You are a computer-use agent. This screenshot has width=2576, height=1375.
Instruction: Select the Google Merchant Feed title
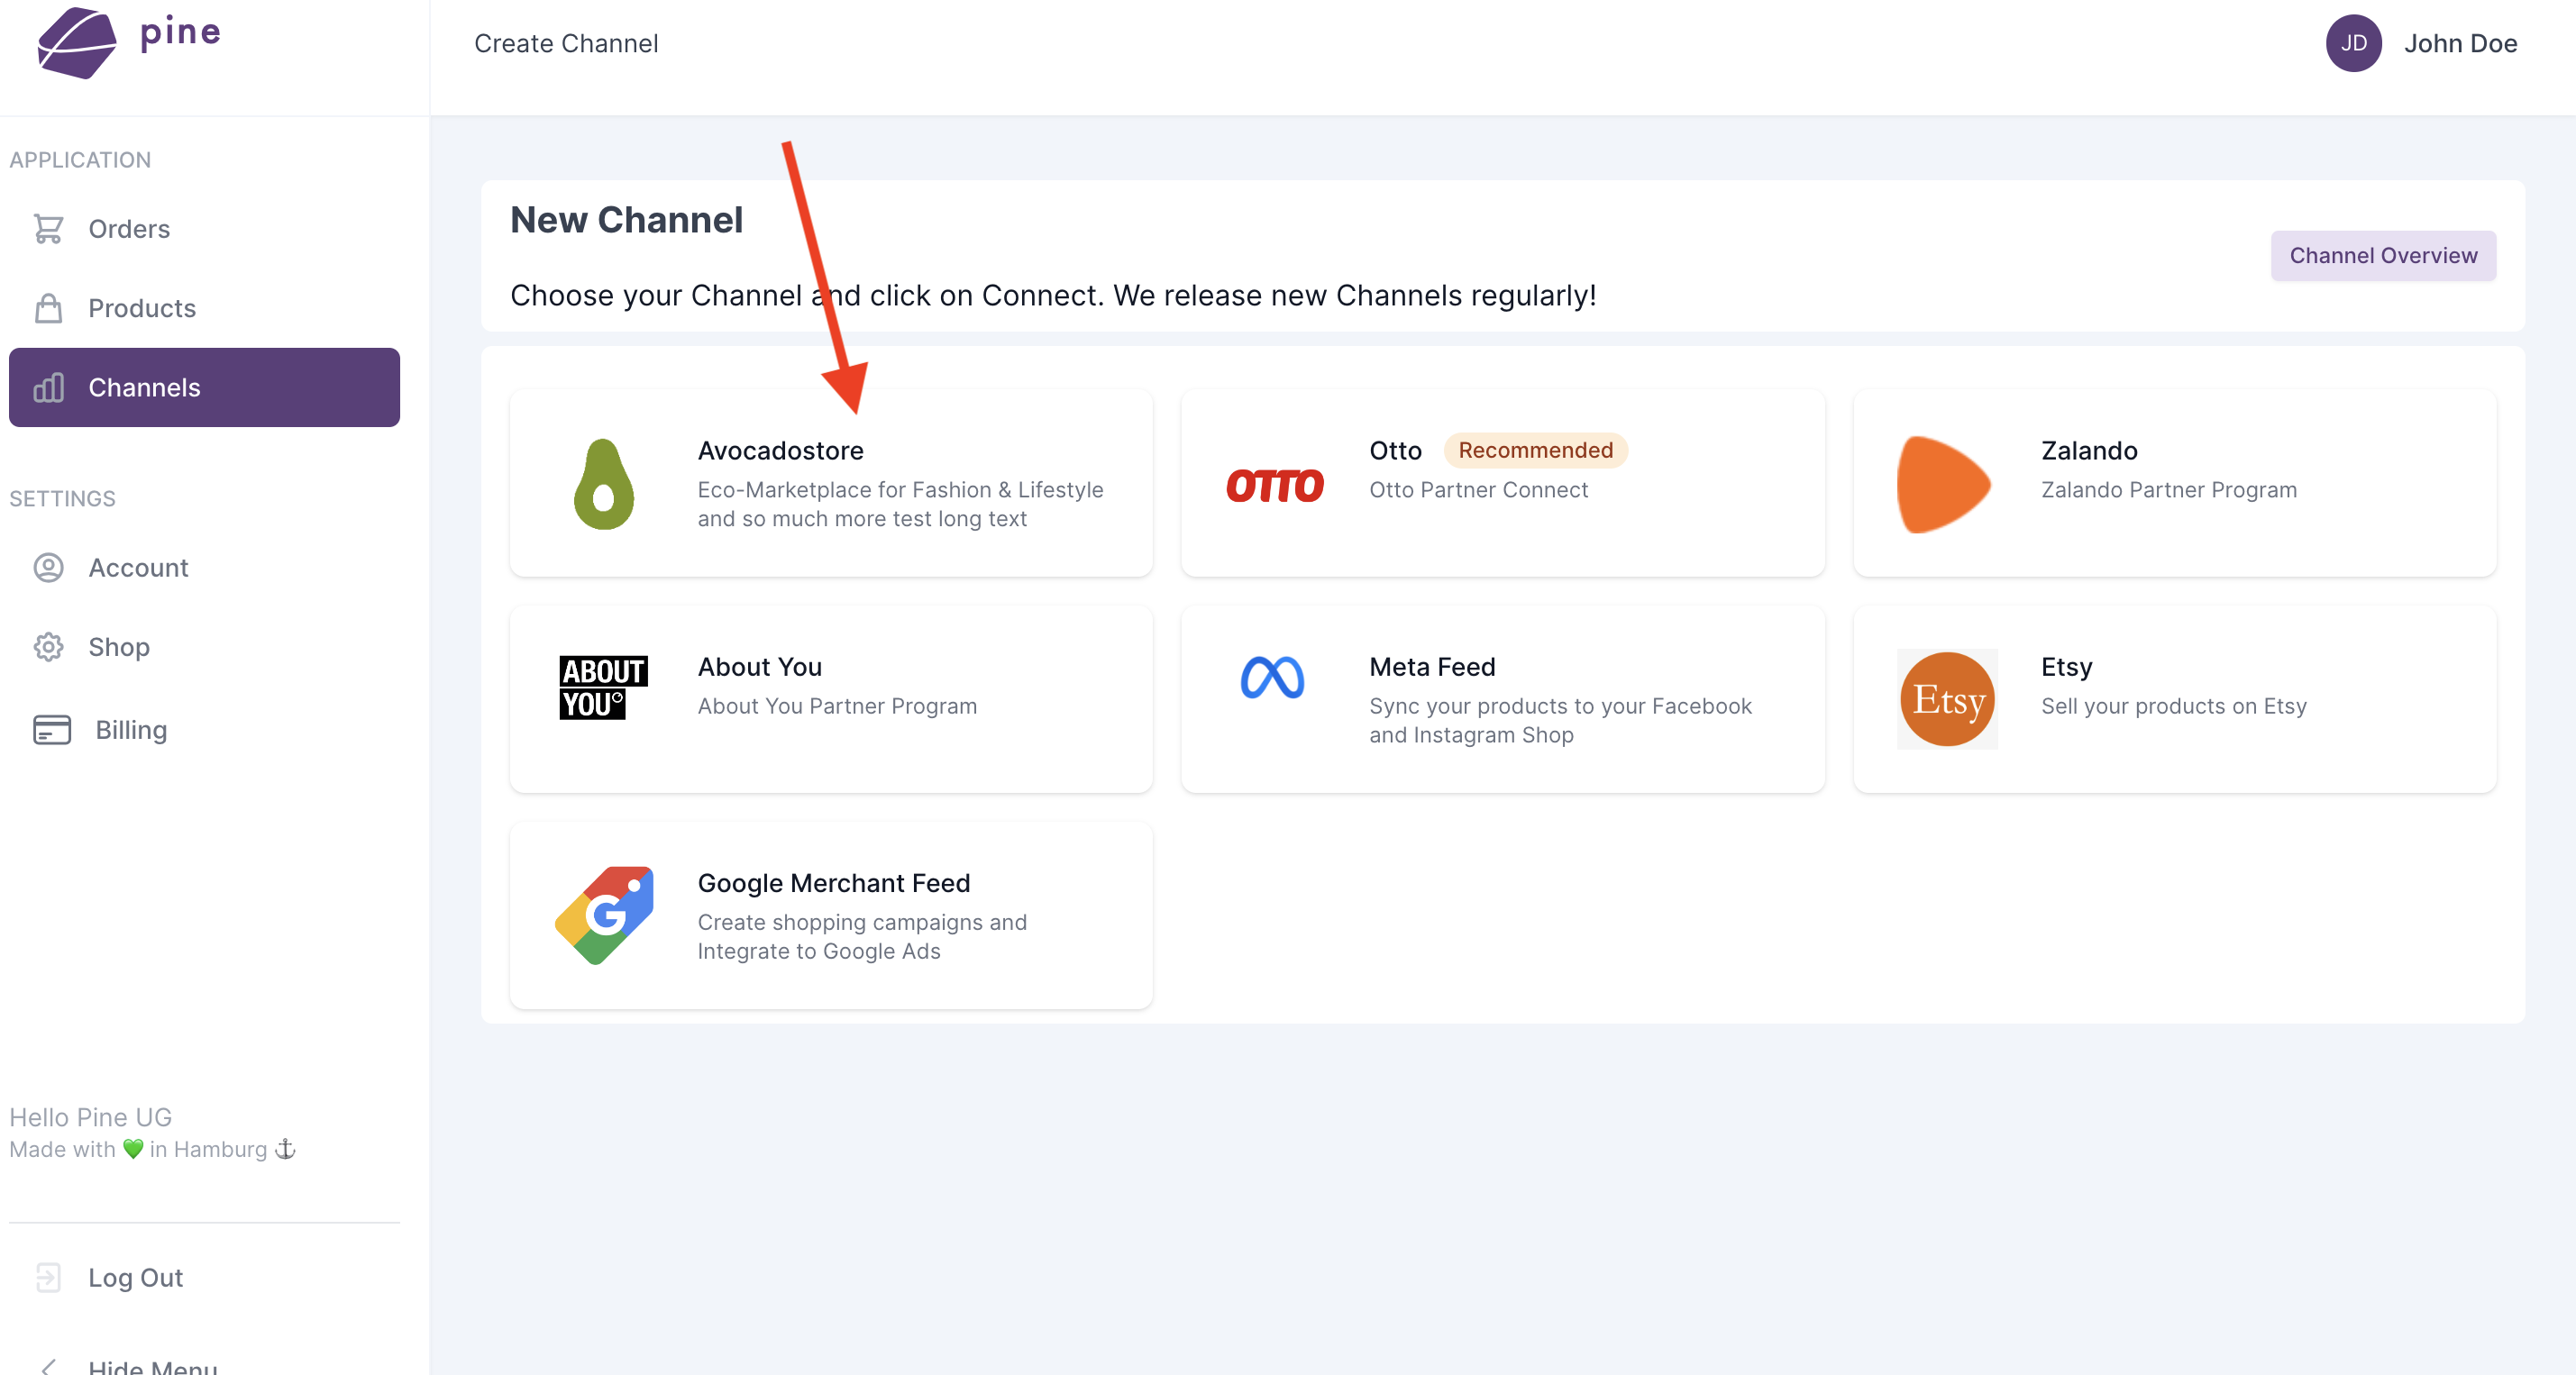[x=833, y=883]
